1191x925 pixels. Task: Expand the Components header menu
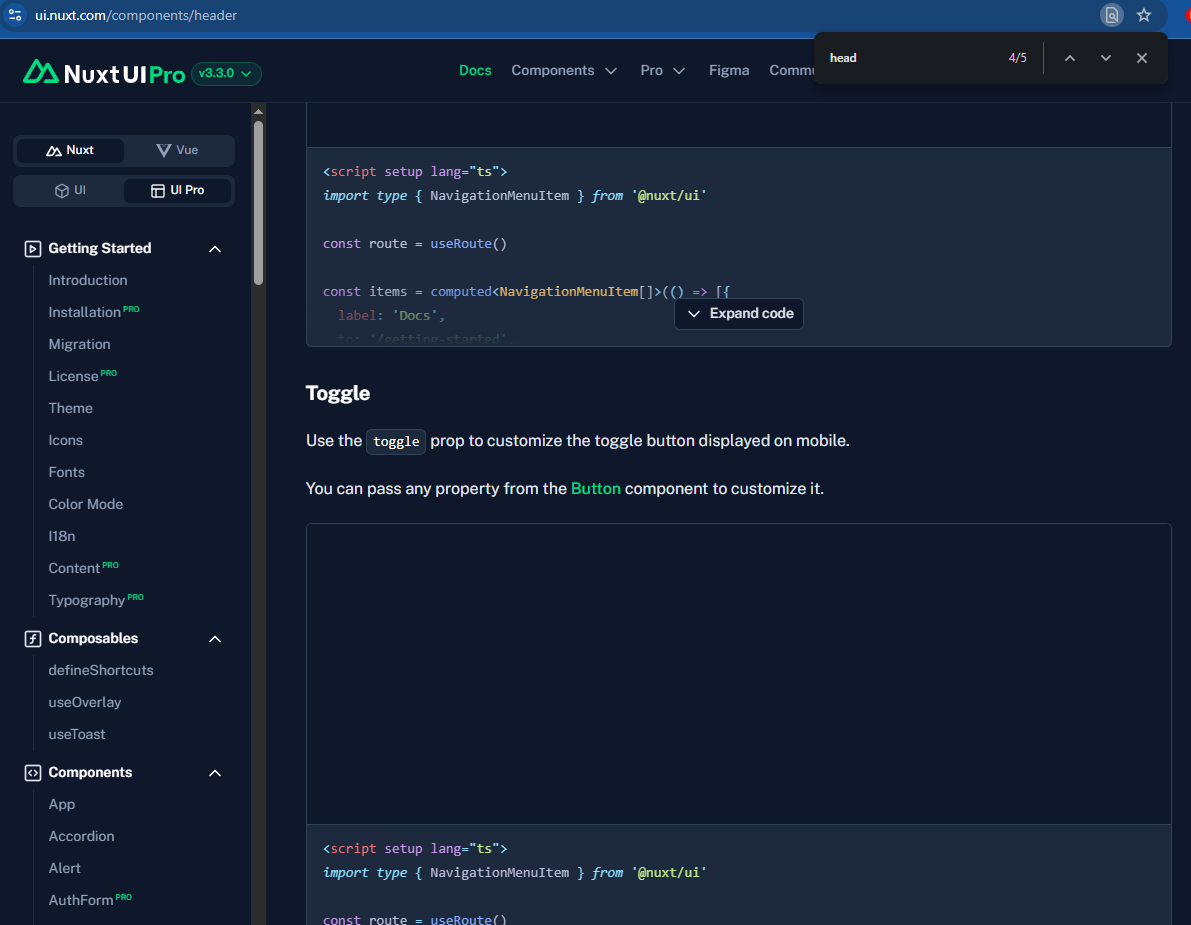(564, 71)
